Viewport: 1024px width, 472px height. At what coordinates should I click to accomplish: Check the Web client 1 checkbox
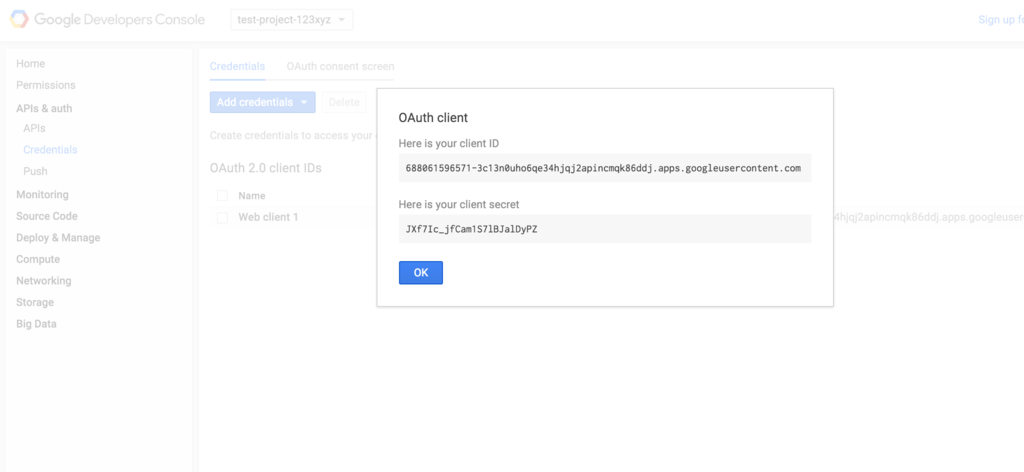[222, 217]
